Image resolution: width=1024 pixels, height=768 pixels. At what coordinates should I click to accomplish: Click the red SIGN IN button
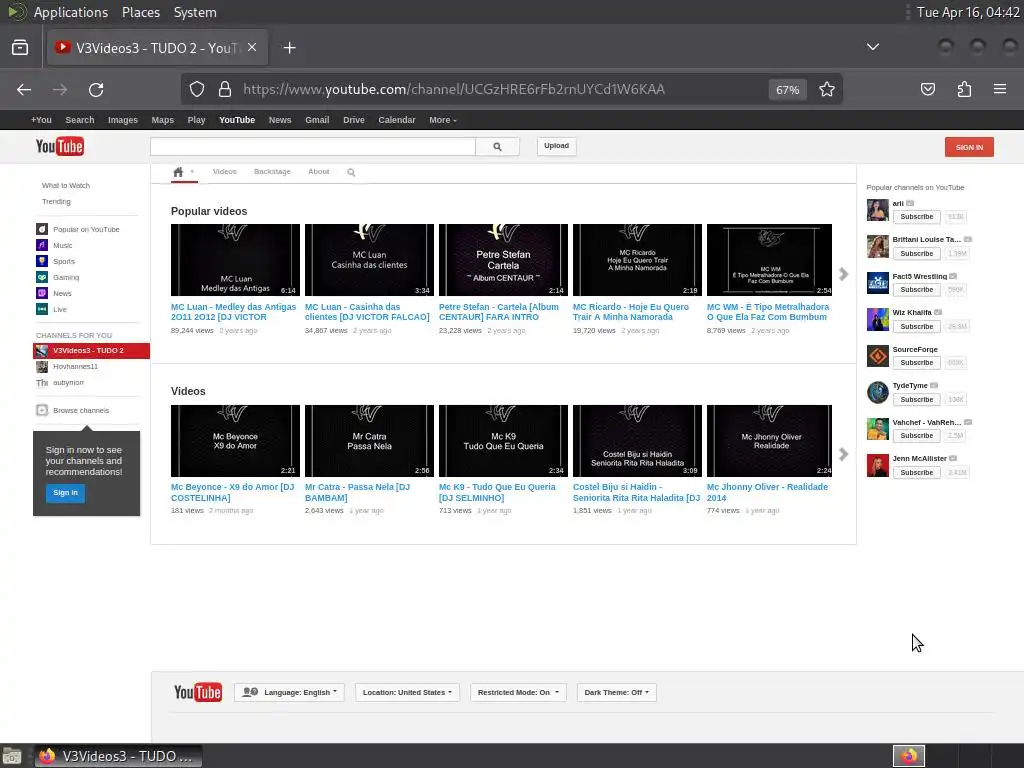[969, 147]
